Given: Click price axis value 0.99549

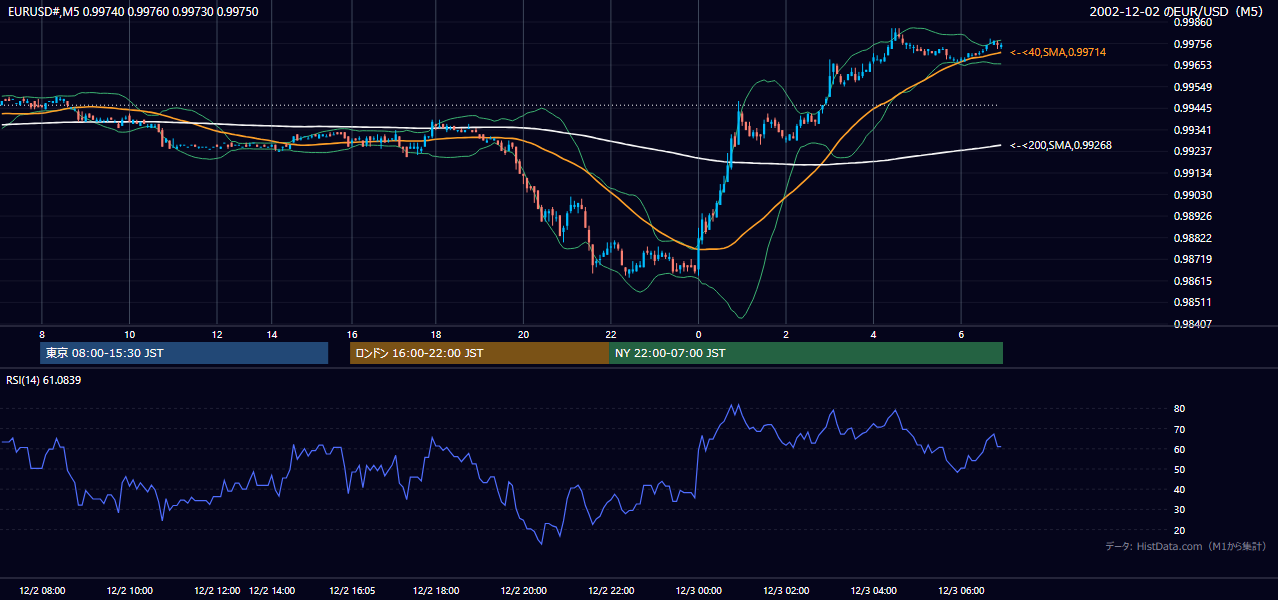Looking at the screenshot, I should pos(1192,87).
